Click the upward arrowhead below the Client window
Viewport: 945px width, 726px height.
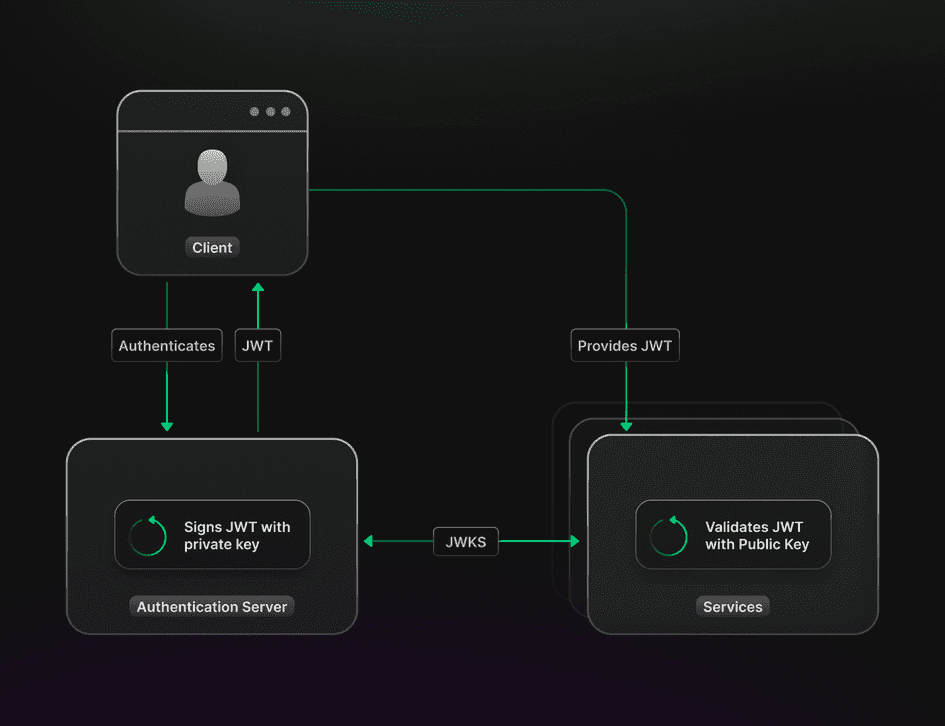coord(258,288)
